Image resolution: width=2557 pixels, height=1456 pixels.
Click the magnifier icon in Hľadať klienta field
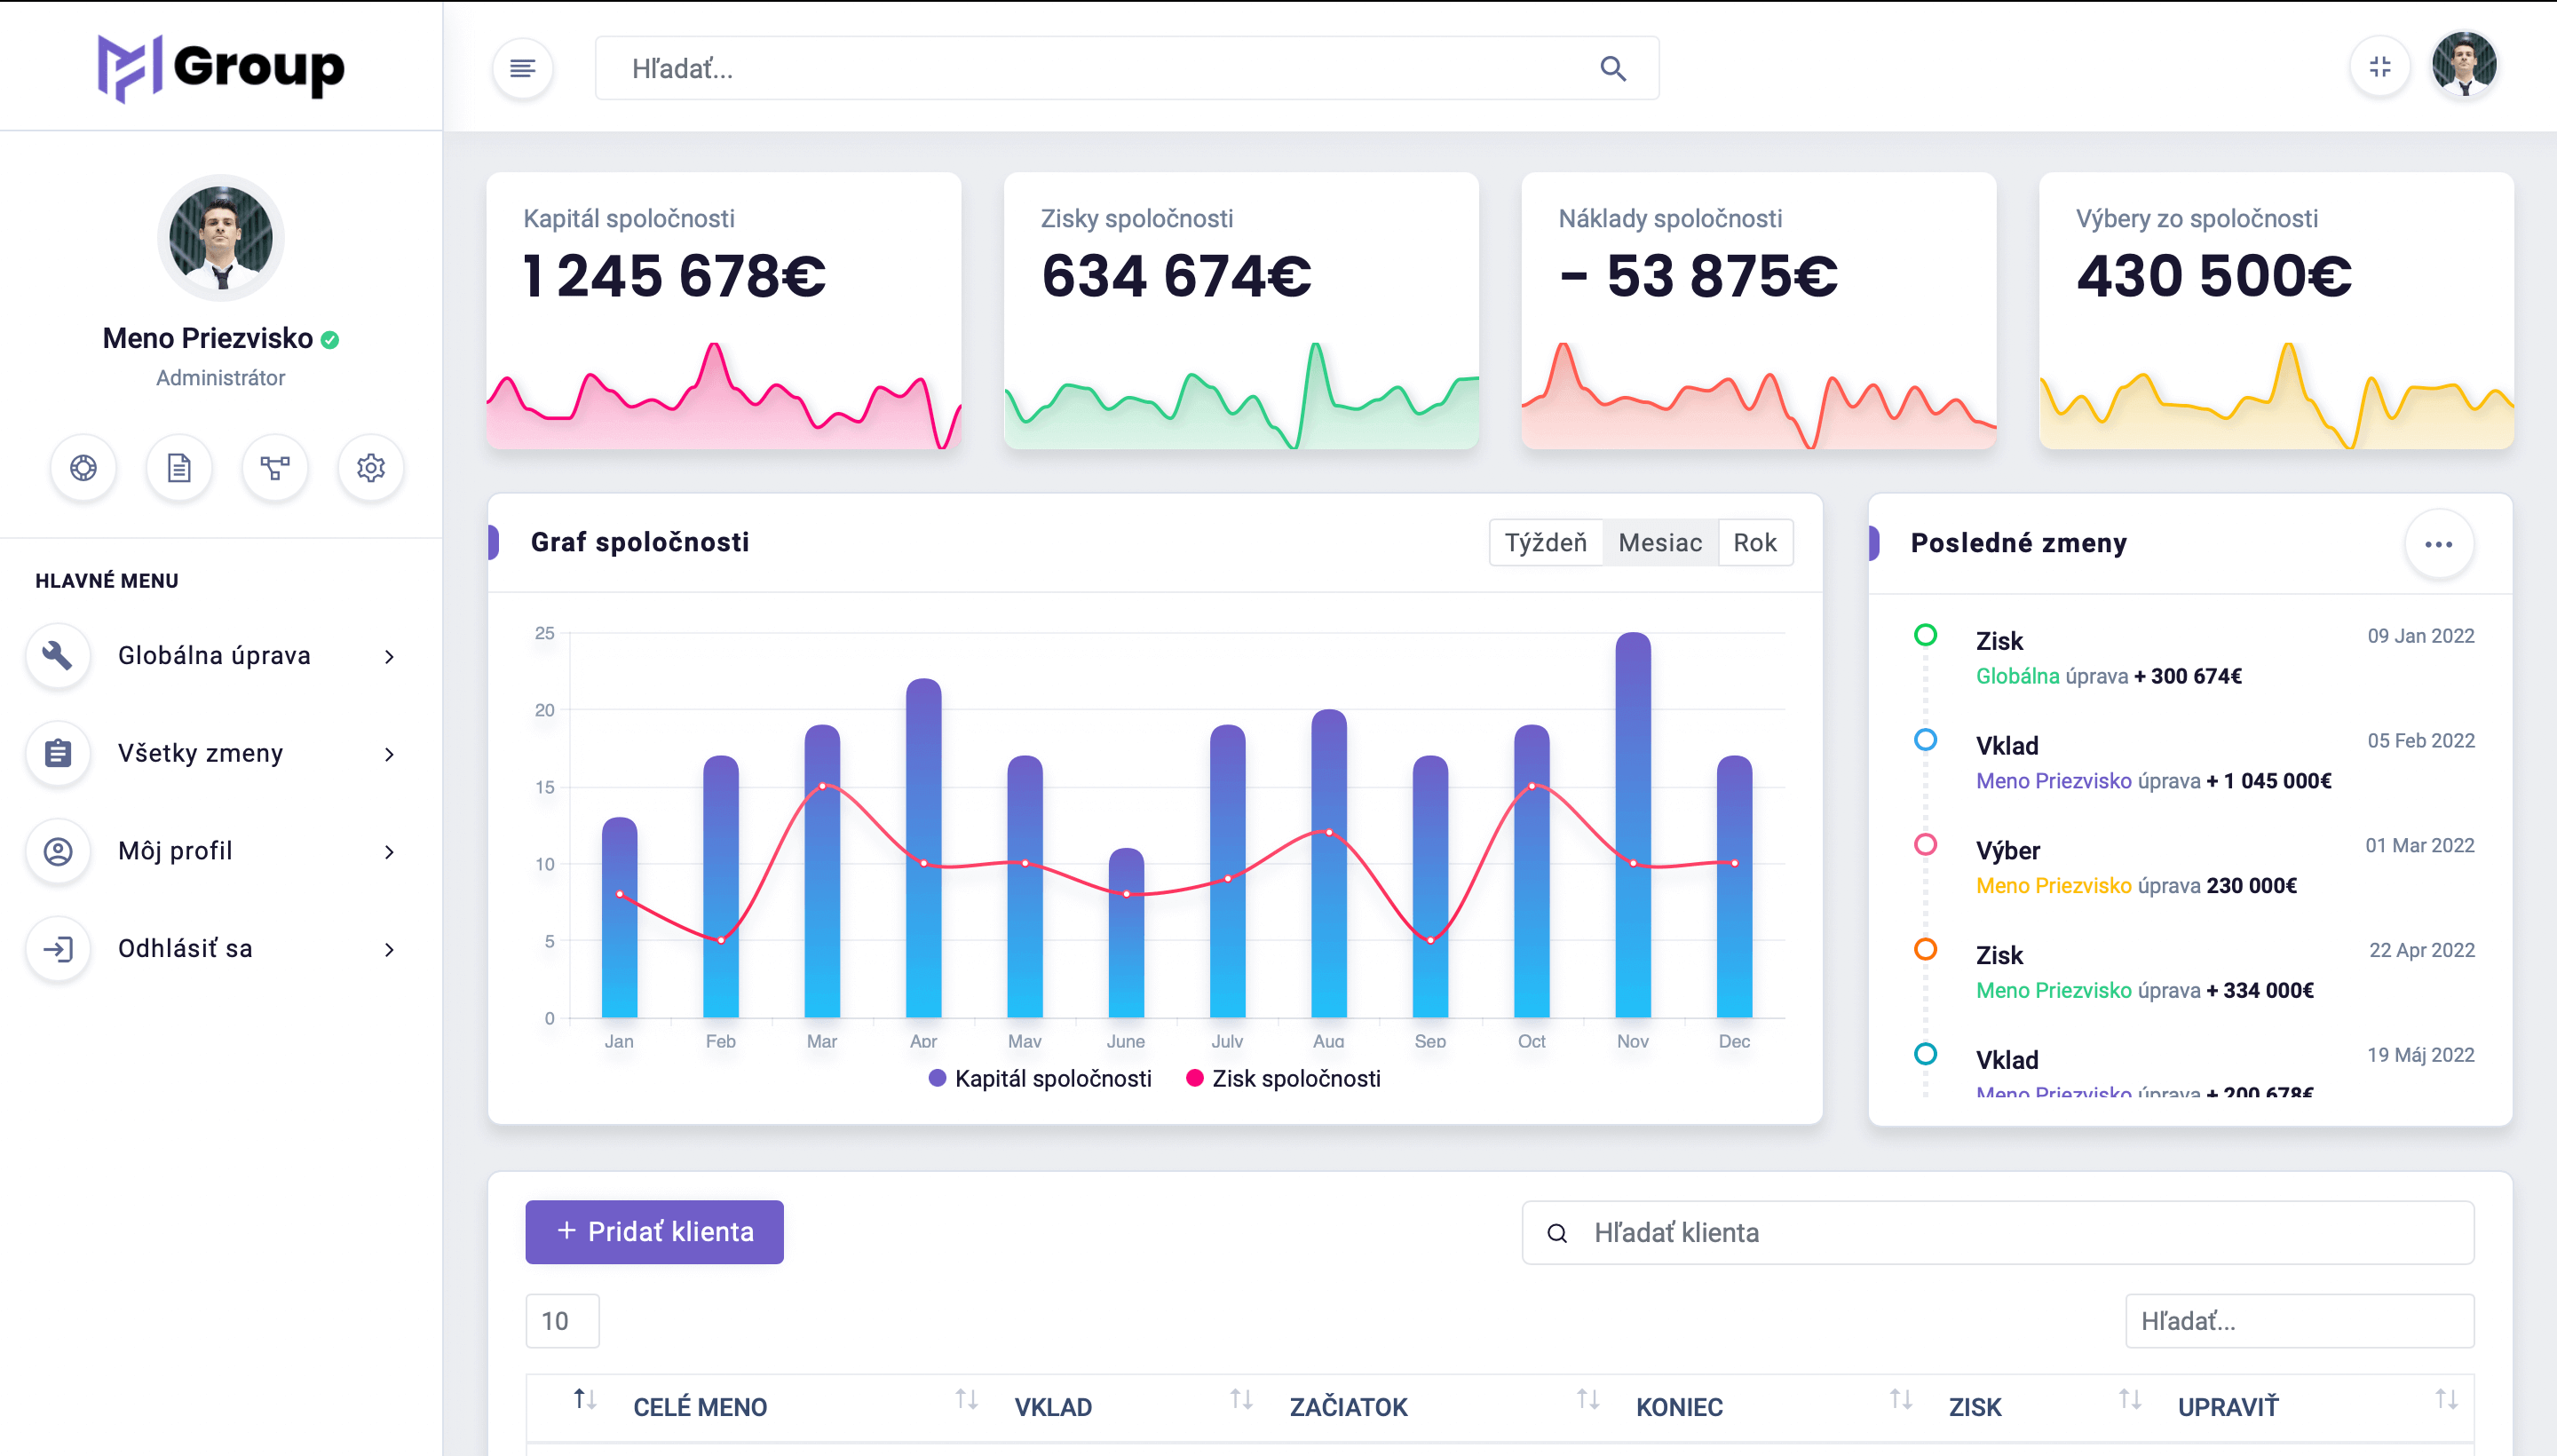[1557, 1234]
